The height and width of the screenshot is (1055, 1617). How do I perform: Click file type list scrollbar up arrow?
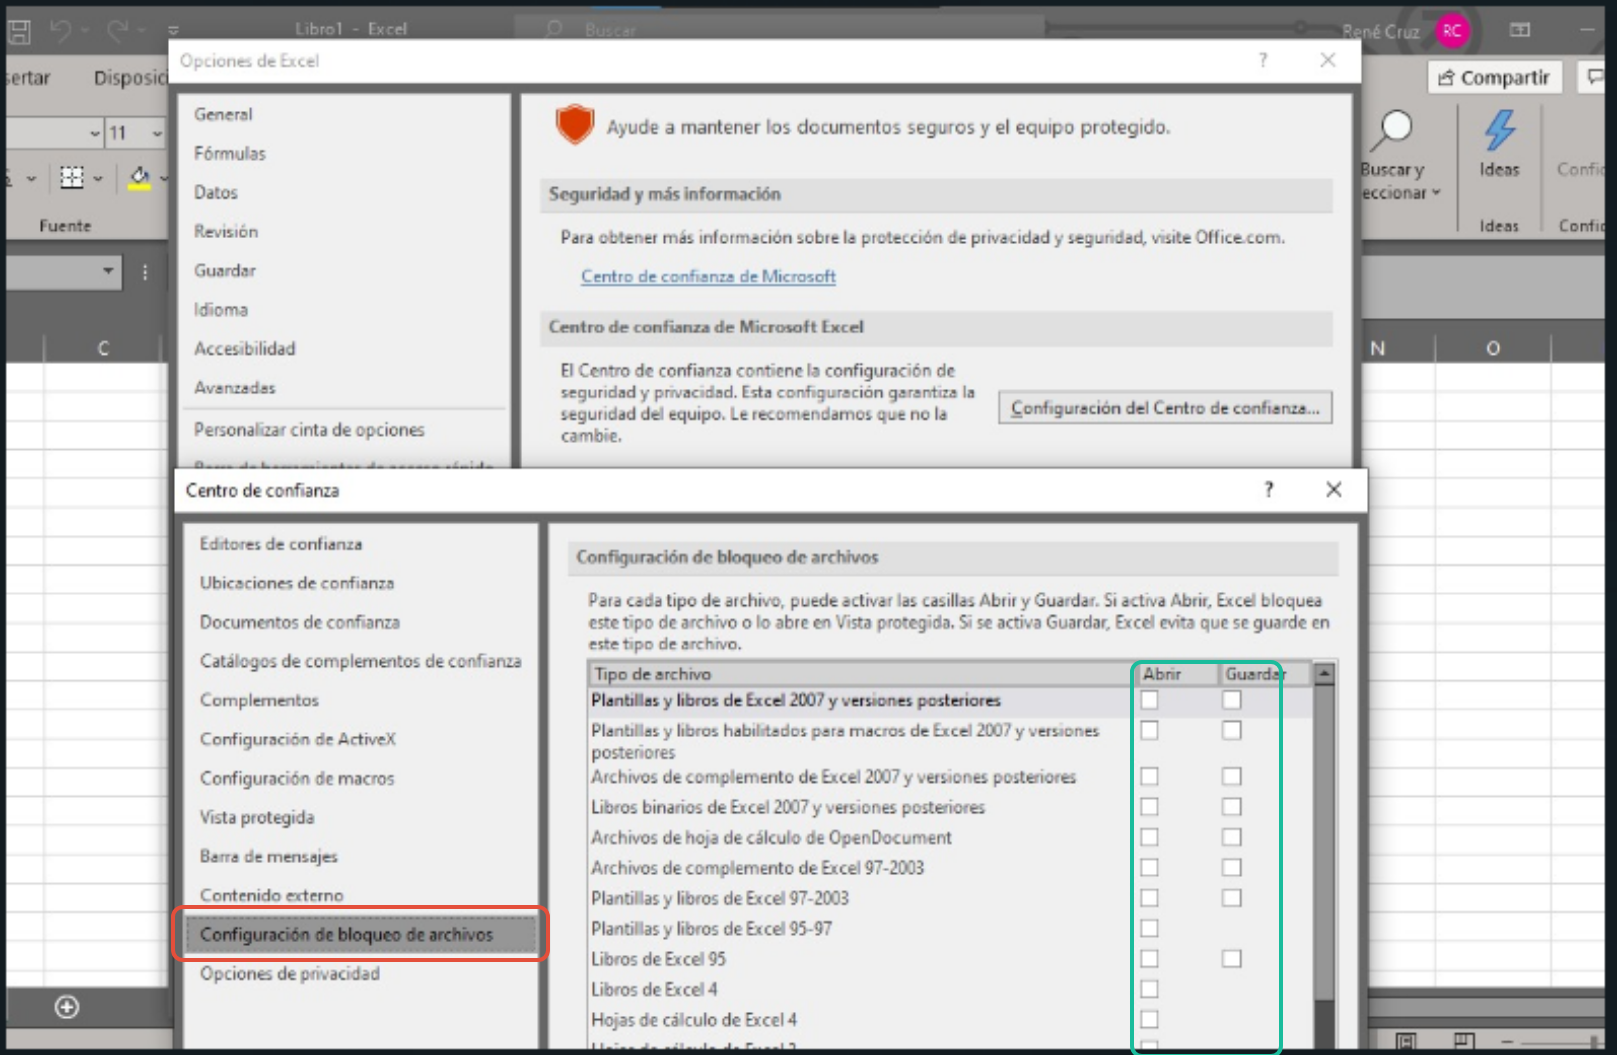tap(1324, 674)
